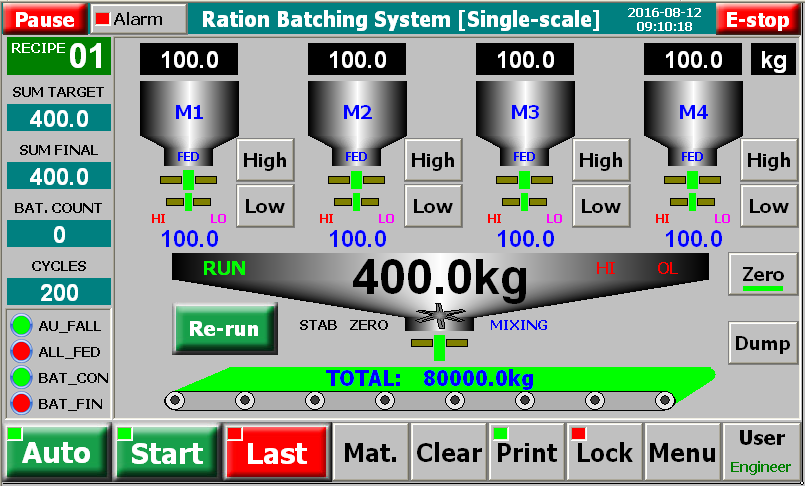The image size is (805, 486).
Task: Edit the CYCLES value 200
Action: (x=59, y=292)
